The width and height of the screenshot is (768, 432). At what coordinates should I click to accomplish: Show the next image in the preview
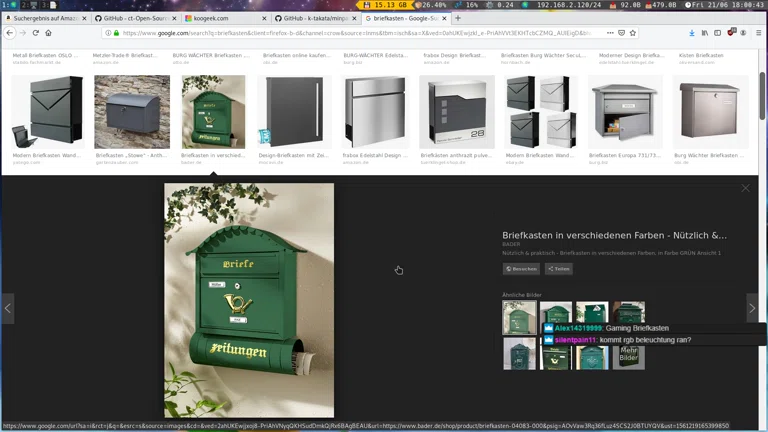pos(752,308)
